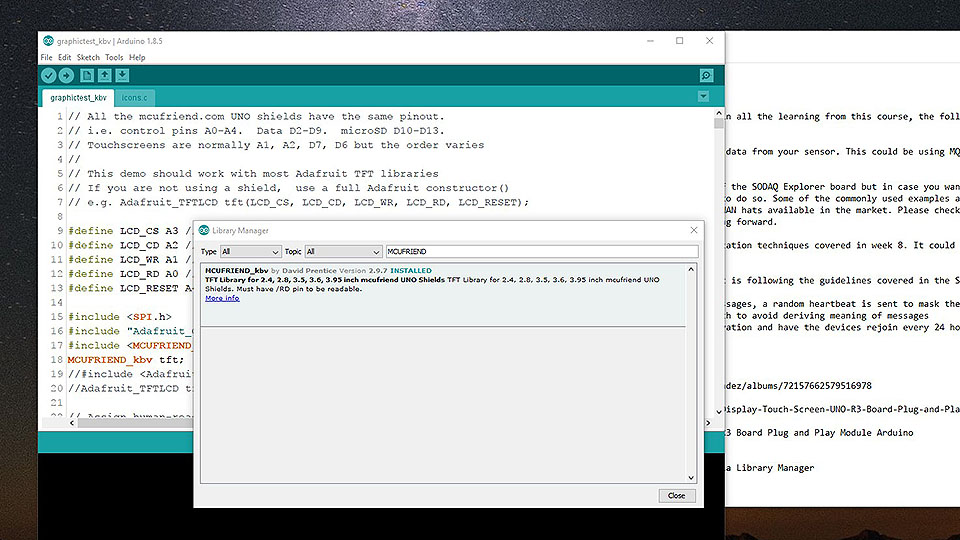Click the '#define LCD_CS A3' line
This screenshot has height=540, width=960.
coord(123,231)
